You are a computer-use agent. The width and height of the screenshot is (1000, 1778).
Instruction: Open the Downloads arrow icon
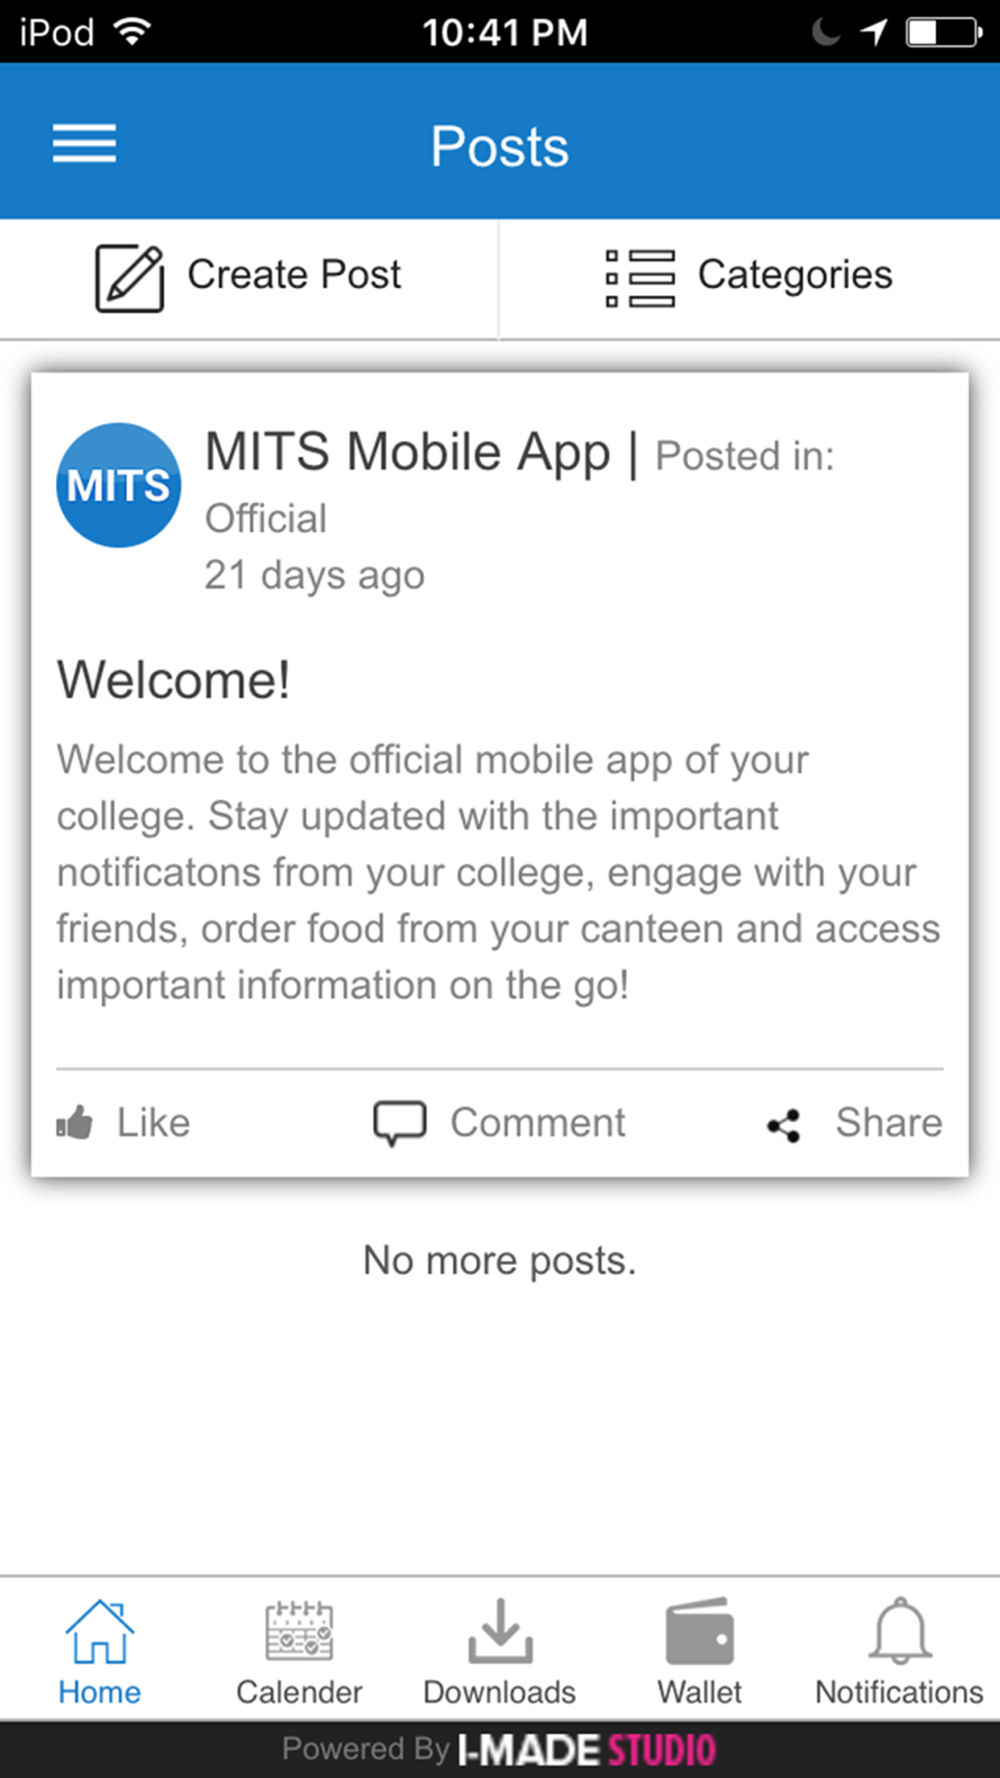click(500, 1631)
